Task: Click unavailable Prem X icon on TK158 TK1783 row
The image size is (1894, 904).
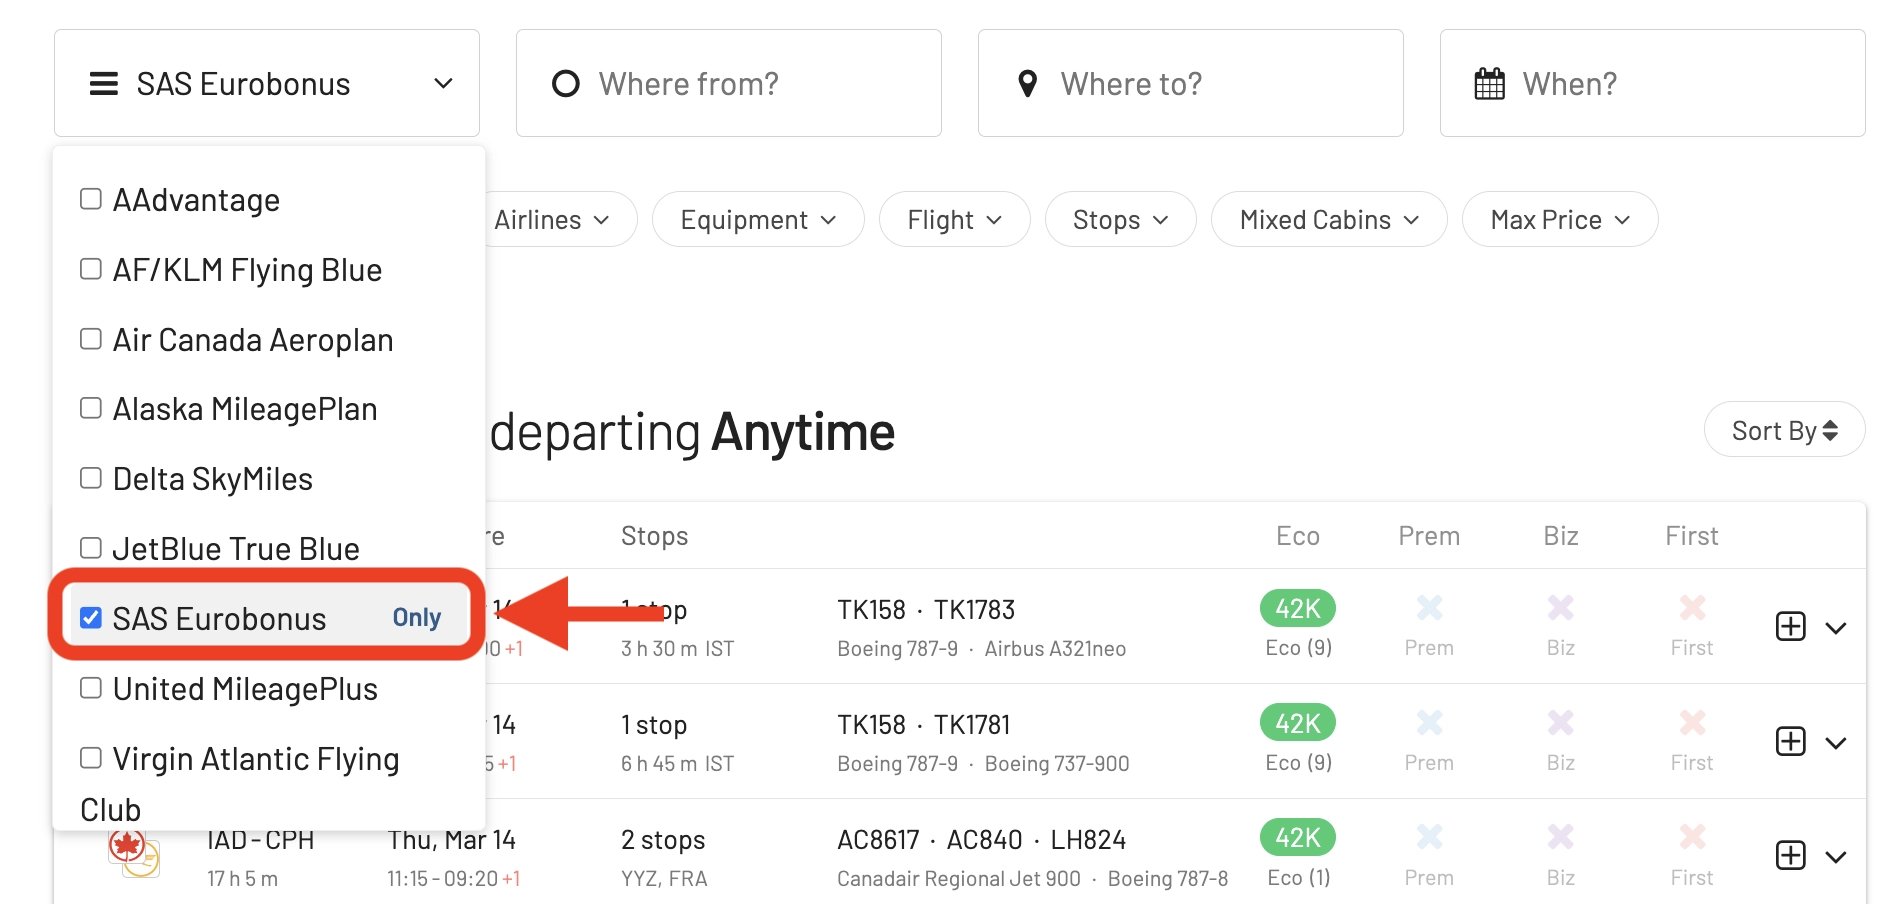Action: click(x=1429, y=607)
